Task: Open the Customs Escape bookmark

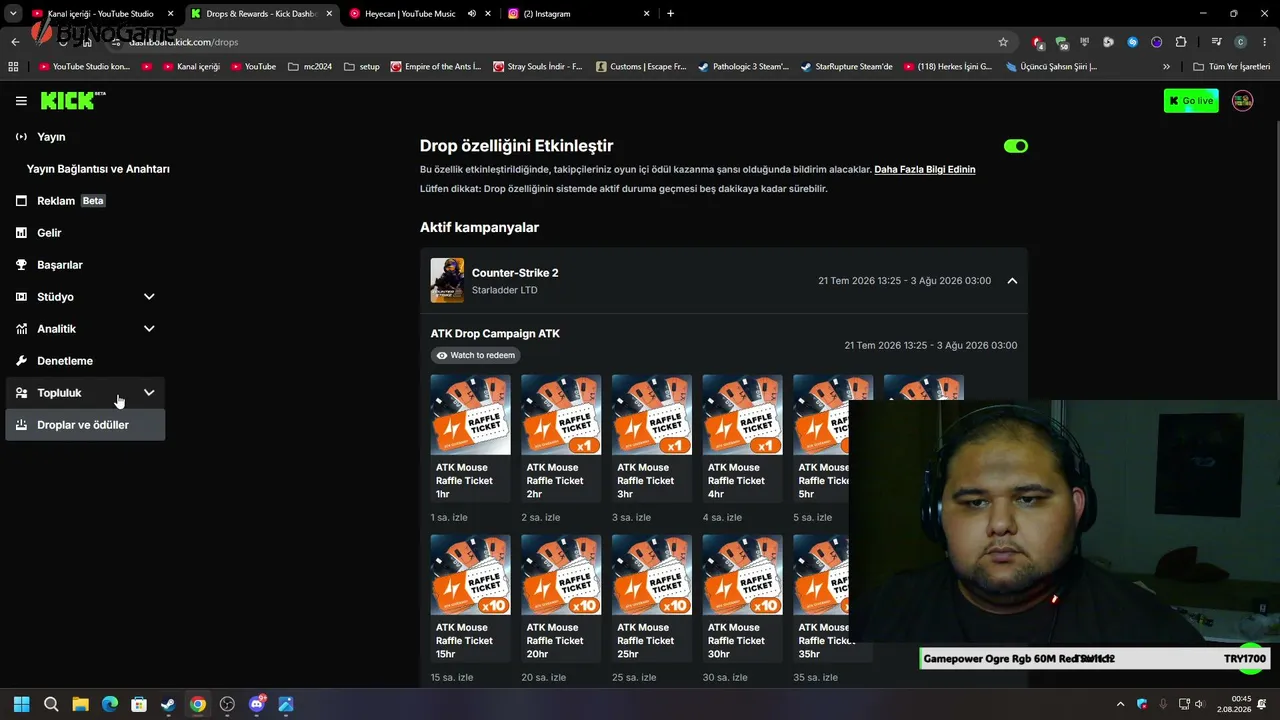Action: (x=641, y=67)
